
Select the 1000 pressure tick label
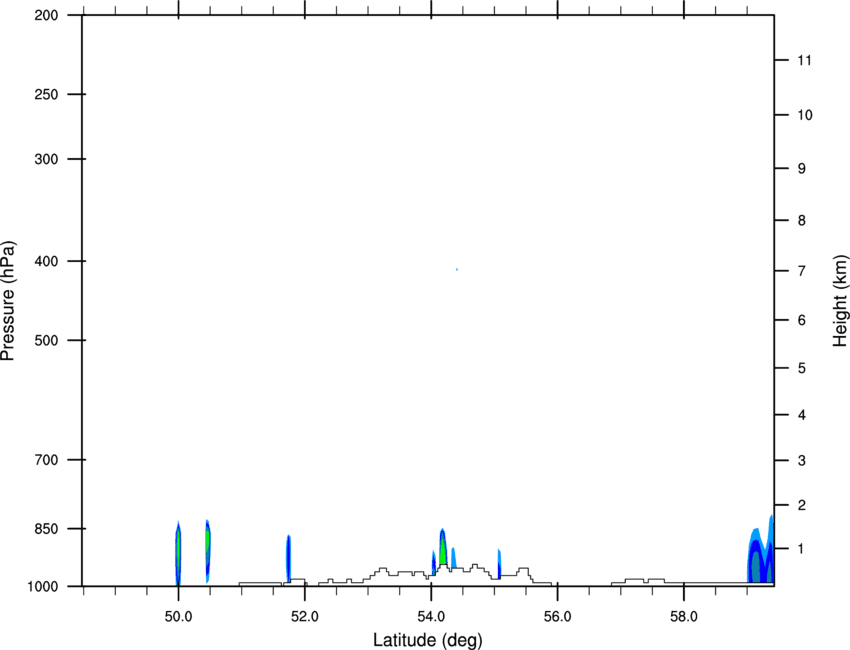42,586
